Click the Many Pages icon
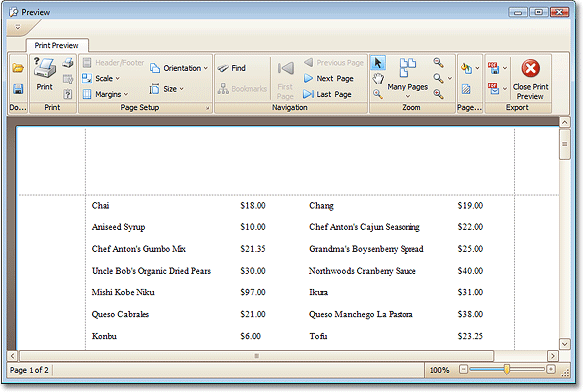Viewport: 583px width, 392px height. click(x=408, y=68)
